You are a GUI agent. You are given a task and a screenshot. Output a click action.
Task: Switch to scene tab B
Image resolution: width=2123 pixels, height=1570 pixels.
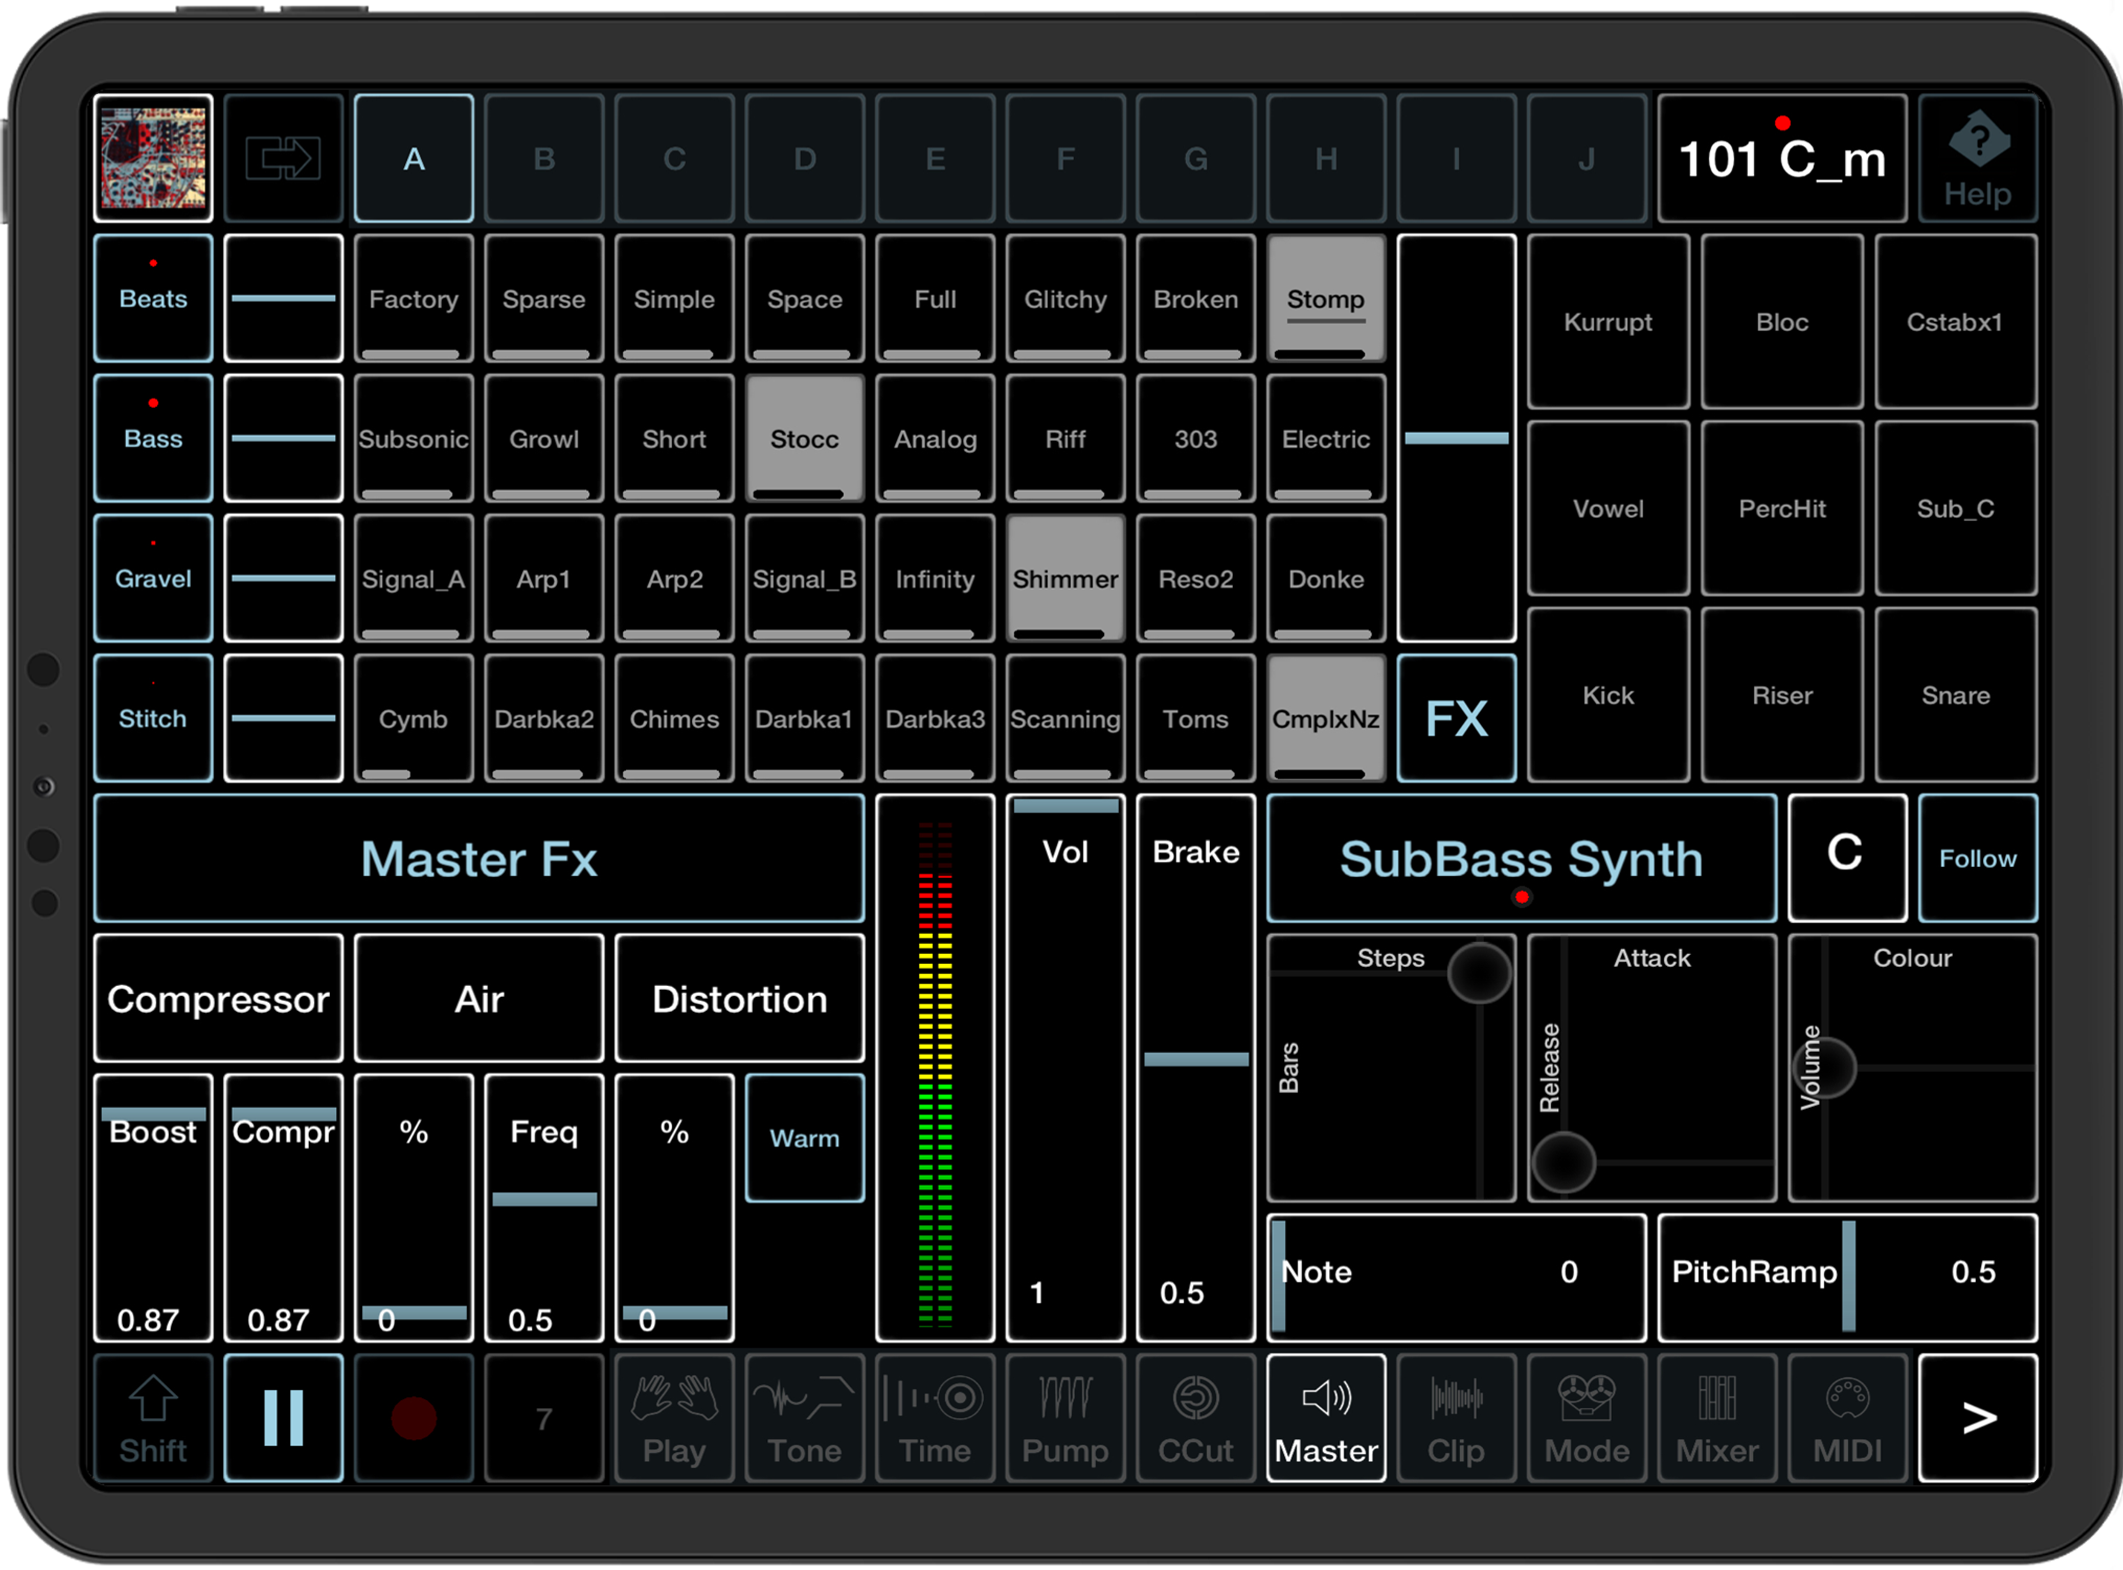coord(544,158)
